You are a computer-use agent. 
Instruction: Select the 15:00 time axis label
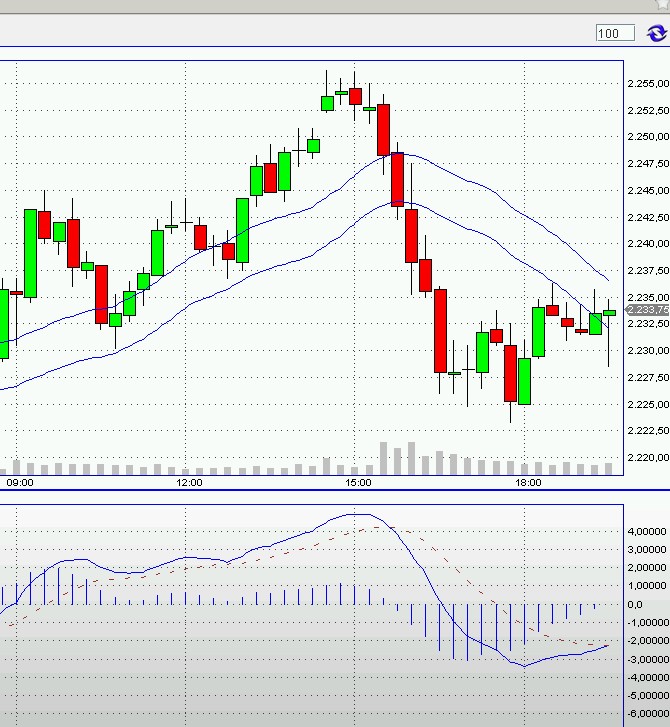[358, 483]
